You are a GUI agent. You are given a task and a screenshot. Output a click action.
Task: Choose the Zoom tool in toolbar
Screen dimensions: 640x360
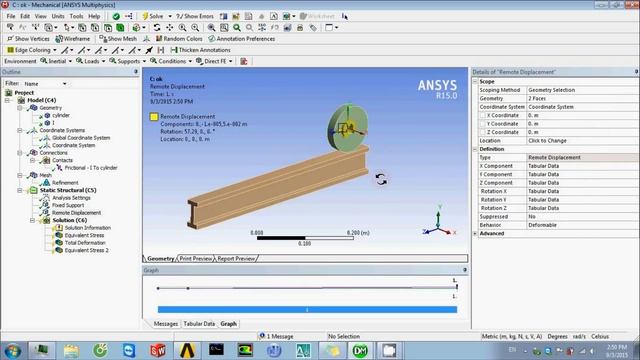pyautogui.click(x=182, y=27)
